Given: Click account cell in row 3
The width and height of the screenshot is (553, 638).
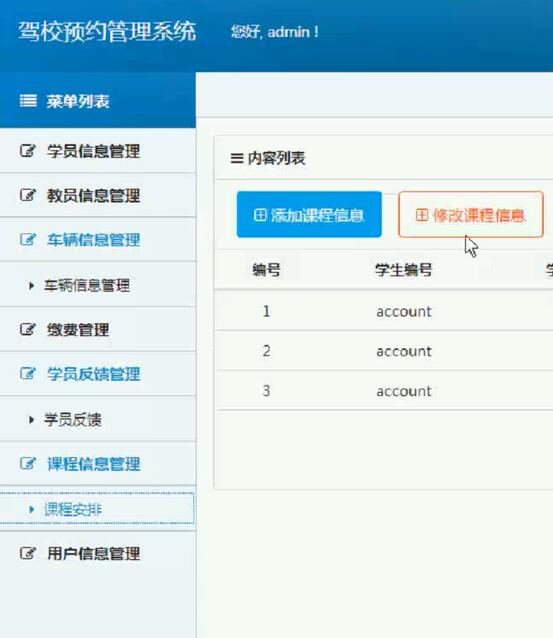Looking at the screenshot, I should point(404,391).
